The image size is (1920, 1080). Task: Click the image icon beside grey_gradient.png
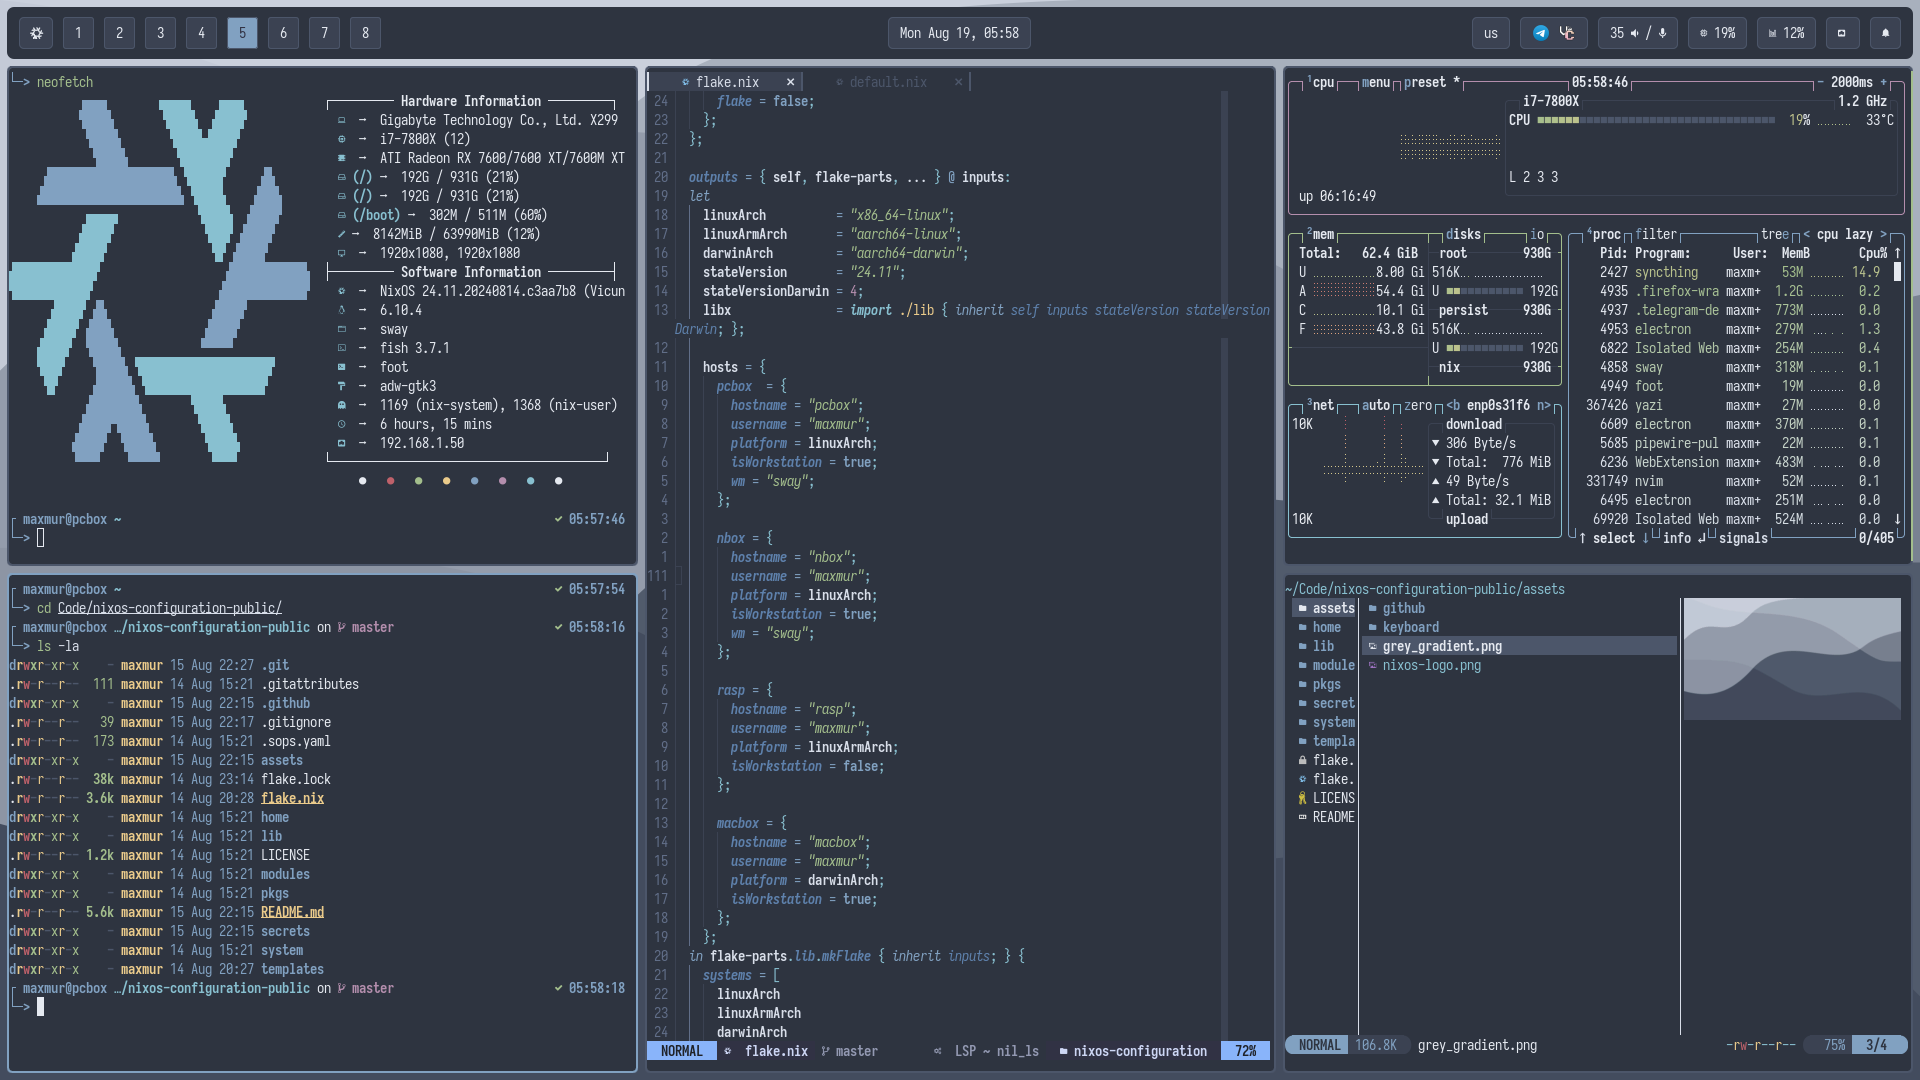point(1372,646)
